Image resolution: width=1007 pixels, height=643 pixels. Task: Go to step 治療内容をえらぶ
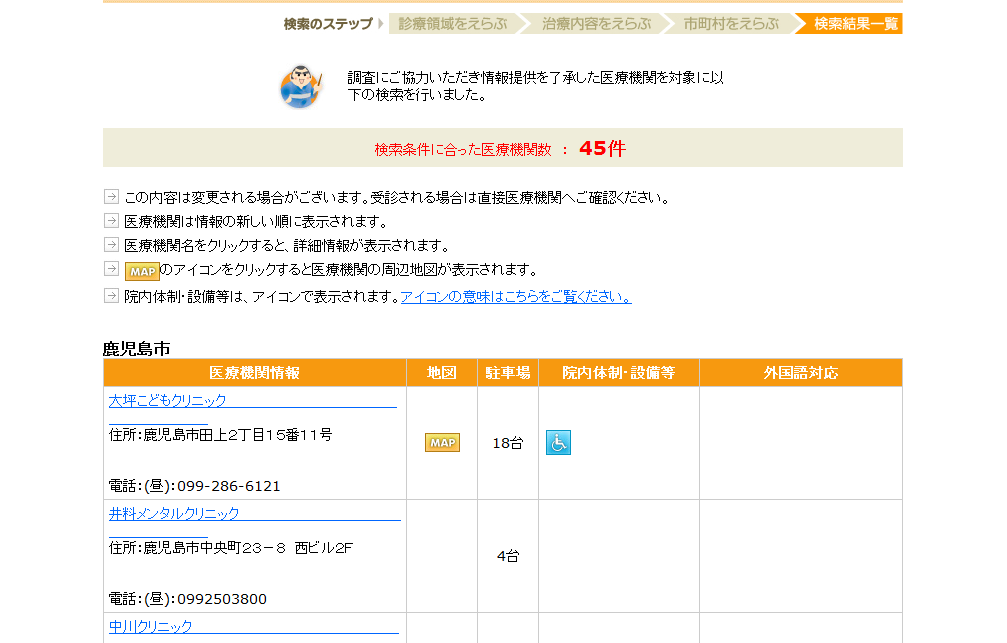coord(597,24)
